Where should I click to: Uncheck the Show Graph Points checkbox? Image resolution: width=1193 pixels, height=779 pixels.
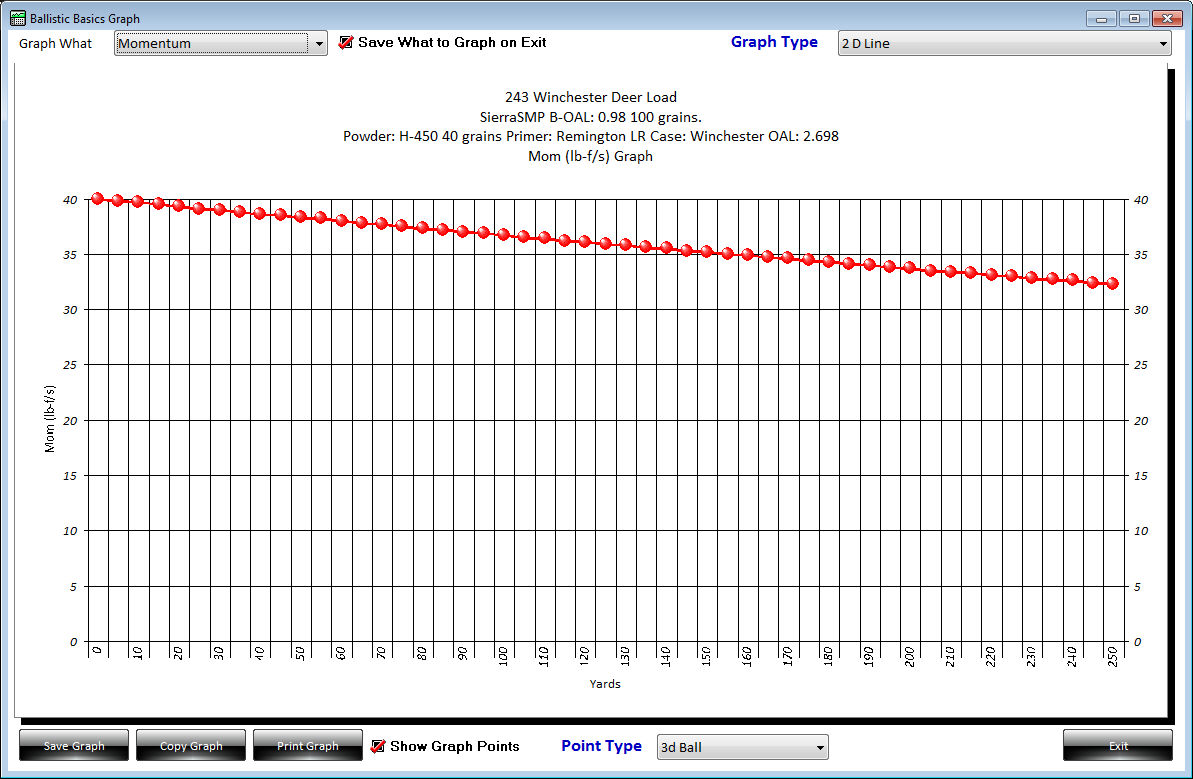(378, 746)
